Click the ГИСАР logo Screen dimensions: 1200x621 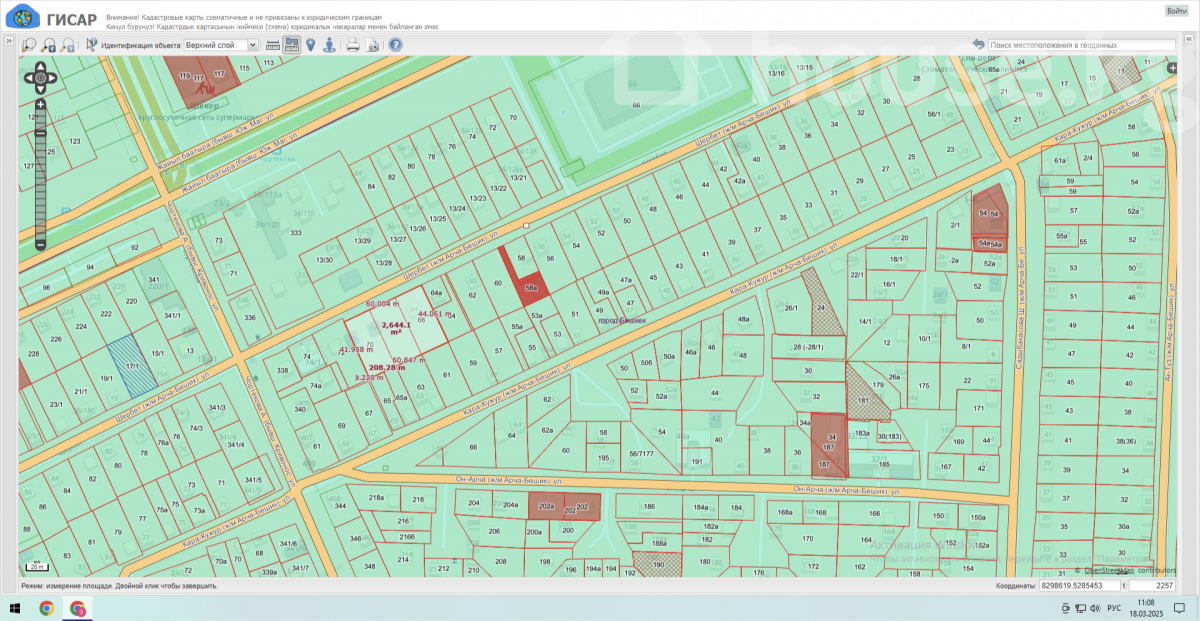(x=51, y=18)
